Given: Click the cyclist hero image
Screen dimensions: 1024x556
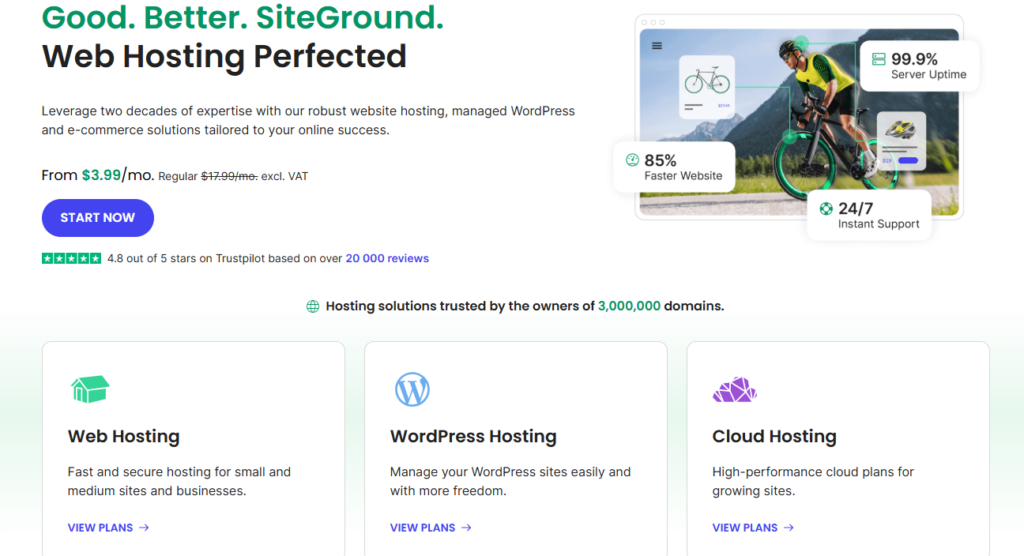Looking at the screenshot, I should (799, 122).
